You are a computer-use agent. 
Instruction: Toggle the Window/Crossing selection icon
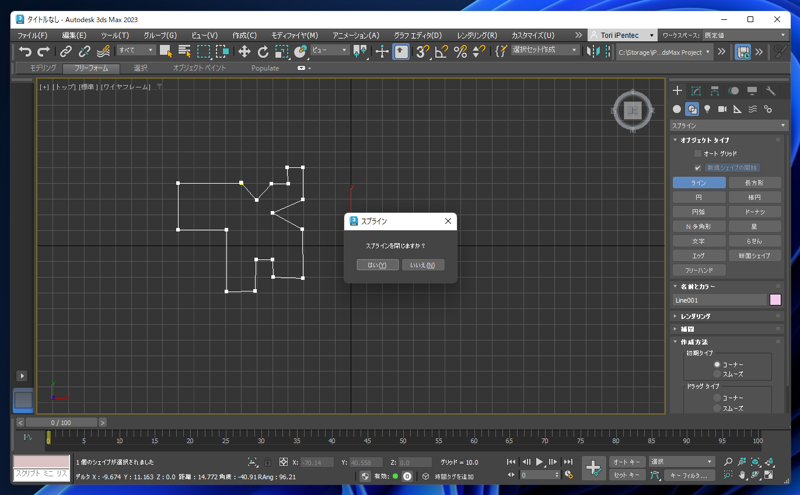(222, 52)
